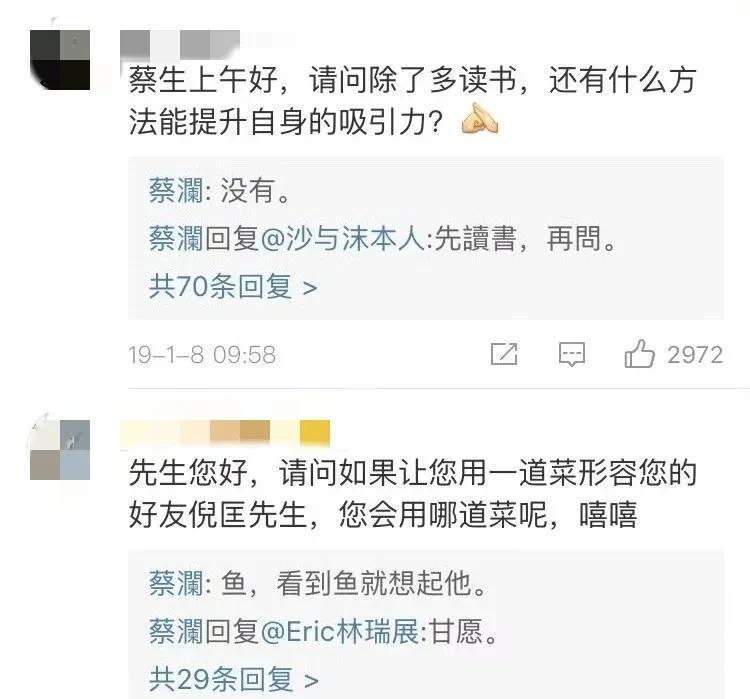Select the first comment text about 多读书

pyautogui.click(x=412, y=101)
